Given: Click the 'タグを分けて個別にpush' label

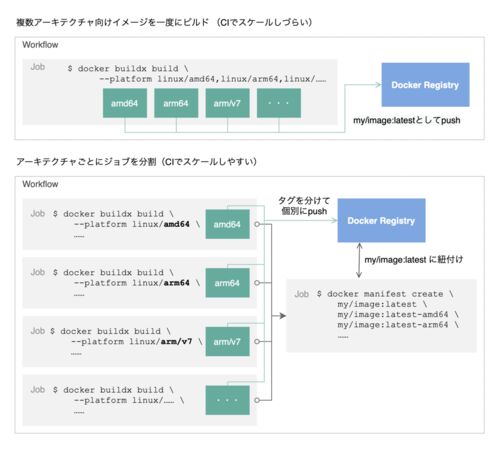Looking at the screenshot, I should pyautogui.click(x=304, y=206).
